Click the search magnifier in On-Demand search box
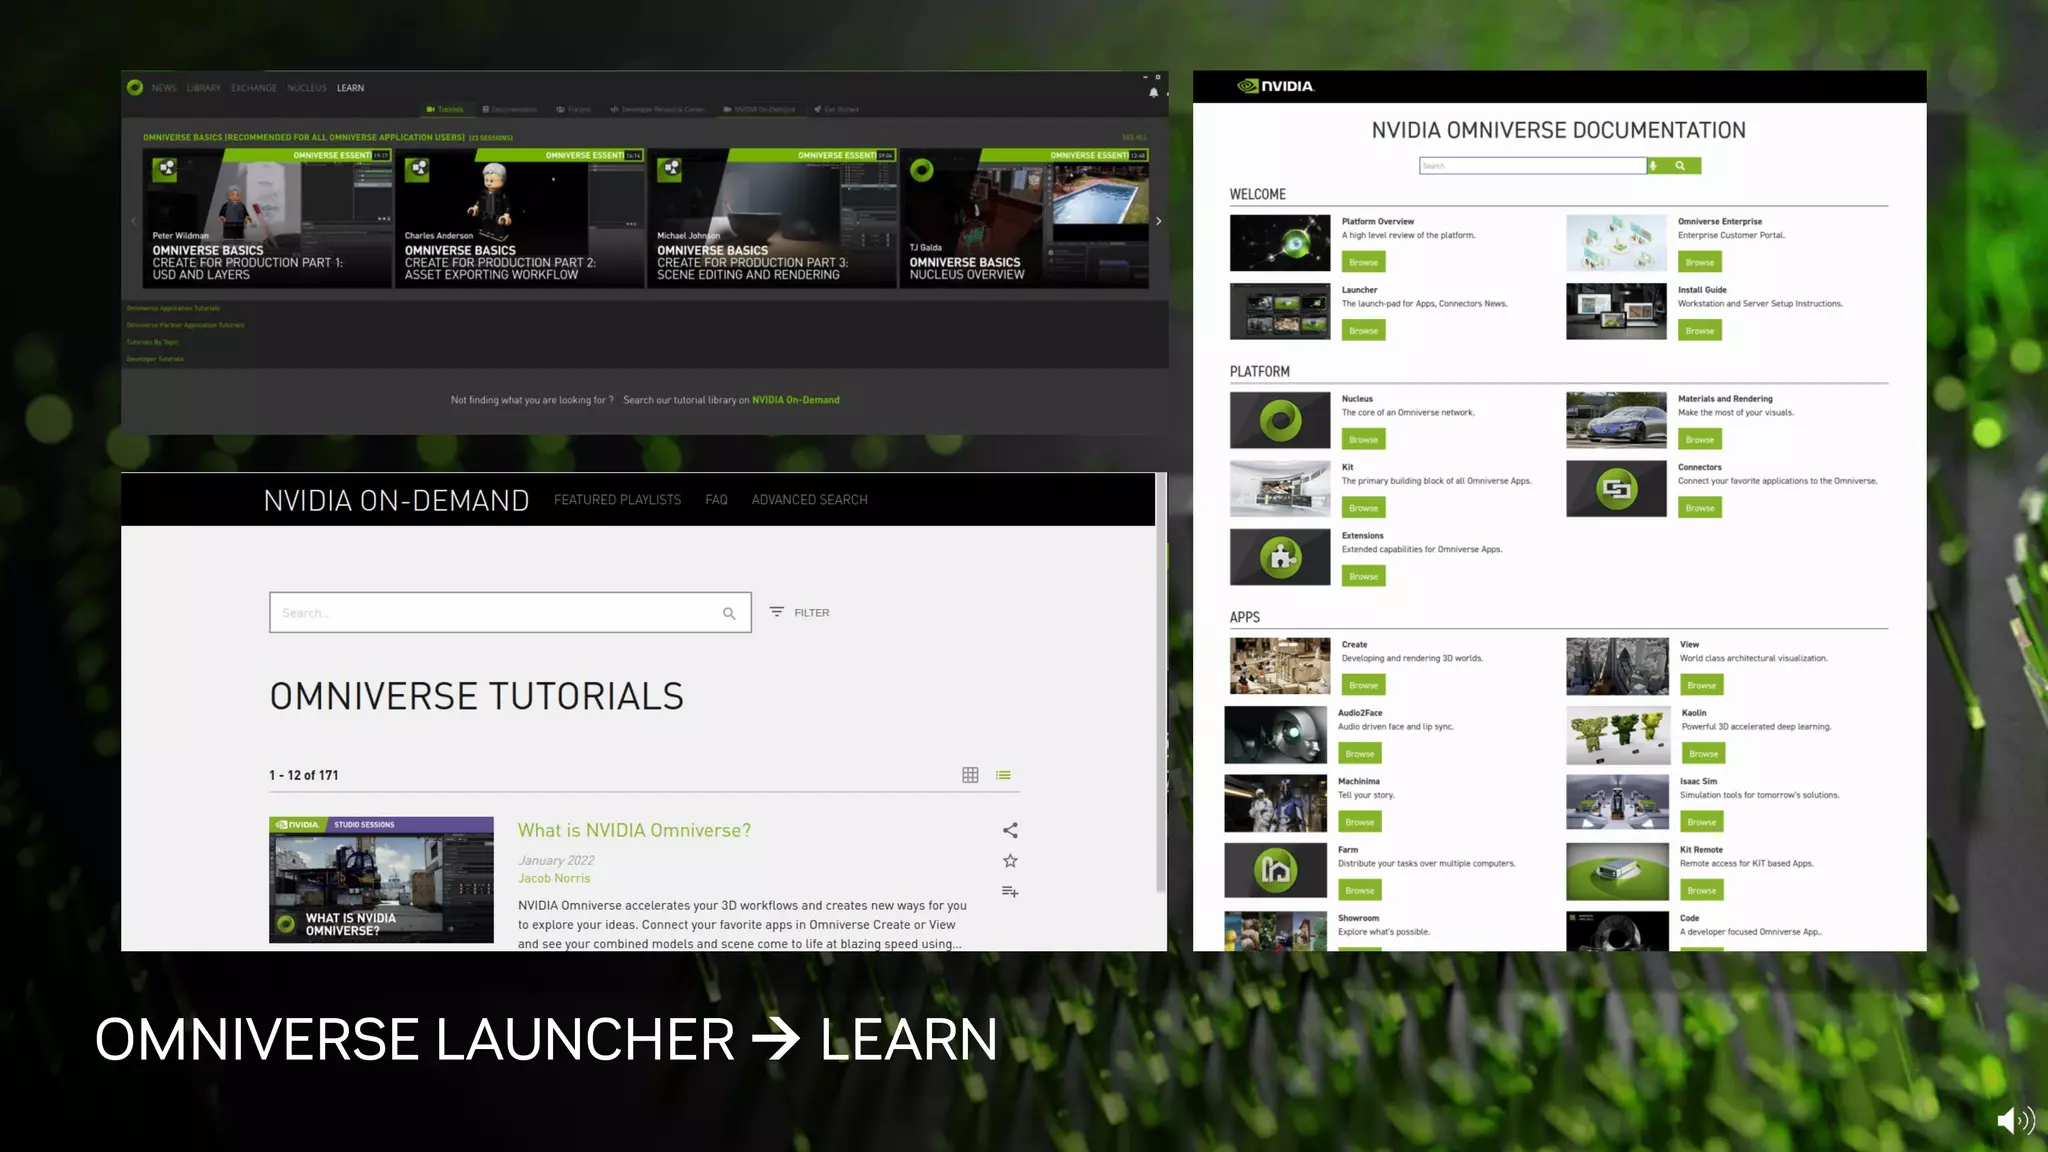The width and height of the screenshot is (2048, 1152). point(729,613)
